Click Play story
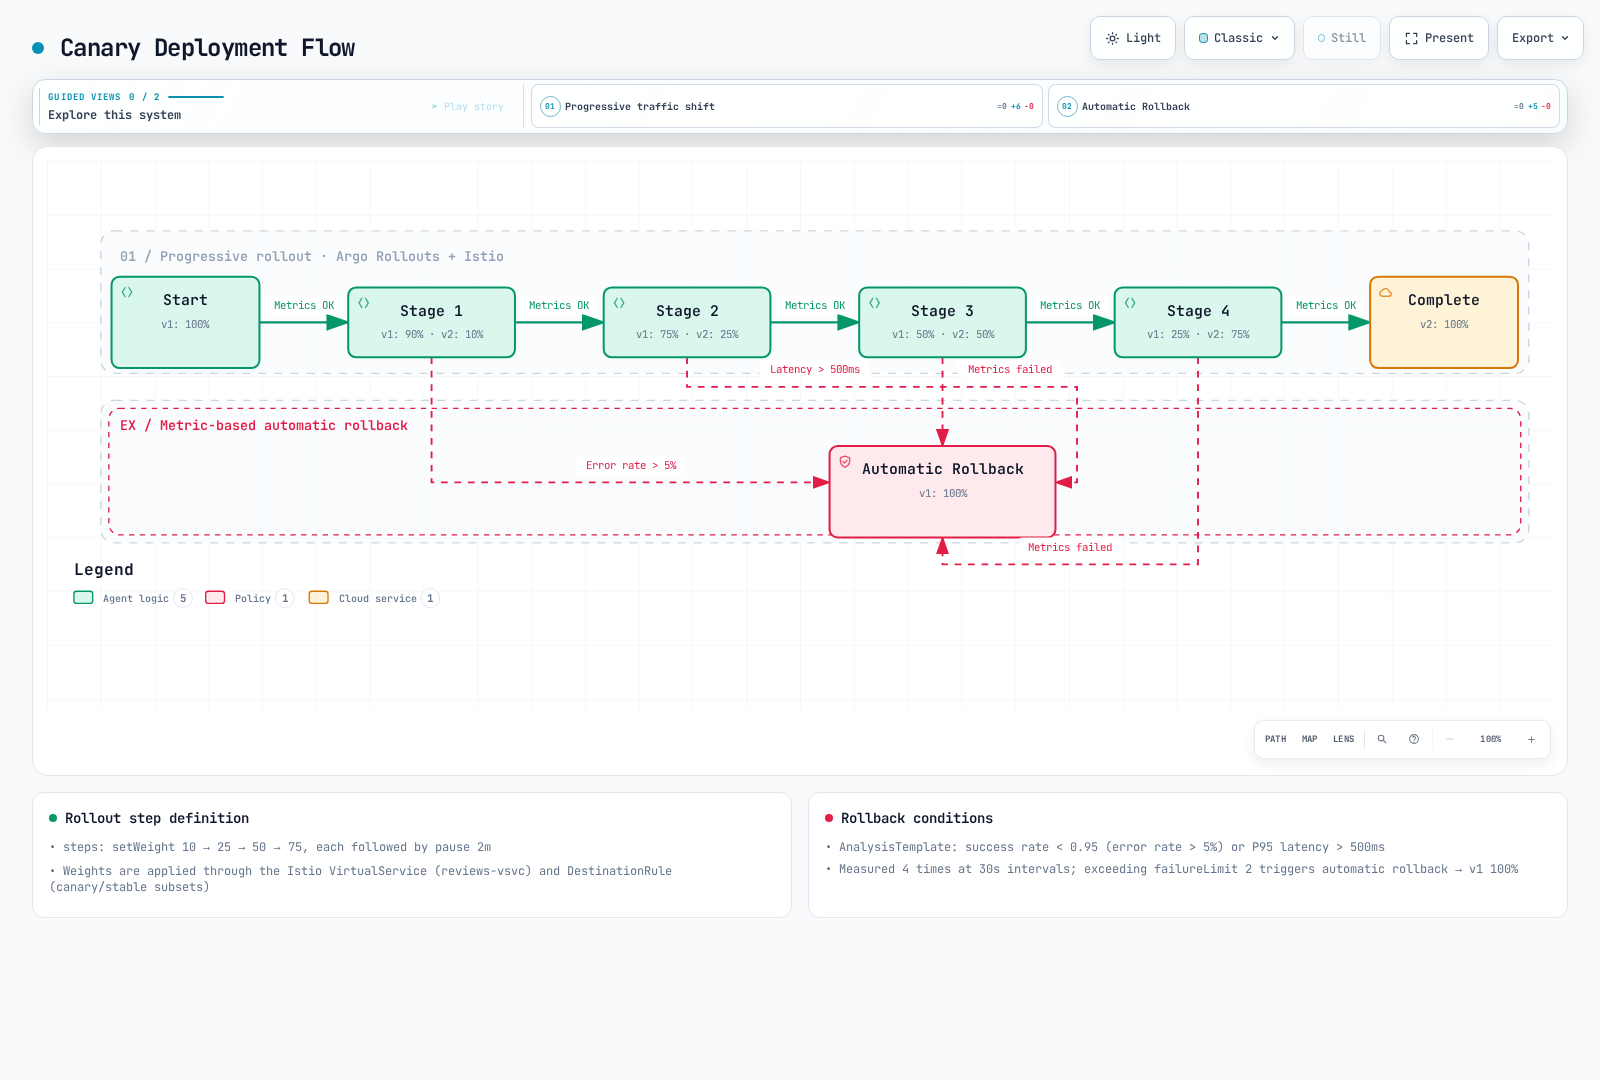Image resolution: width=1600 pixels, height=1080 pixels. pyautogui.click(x=468, y=106)
